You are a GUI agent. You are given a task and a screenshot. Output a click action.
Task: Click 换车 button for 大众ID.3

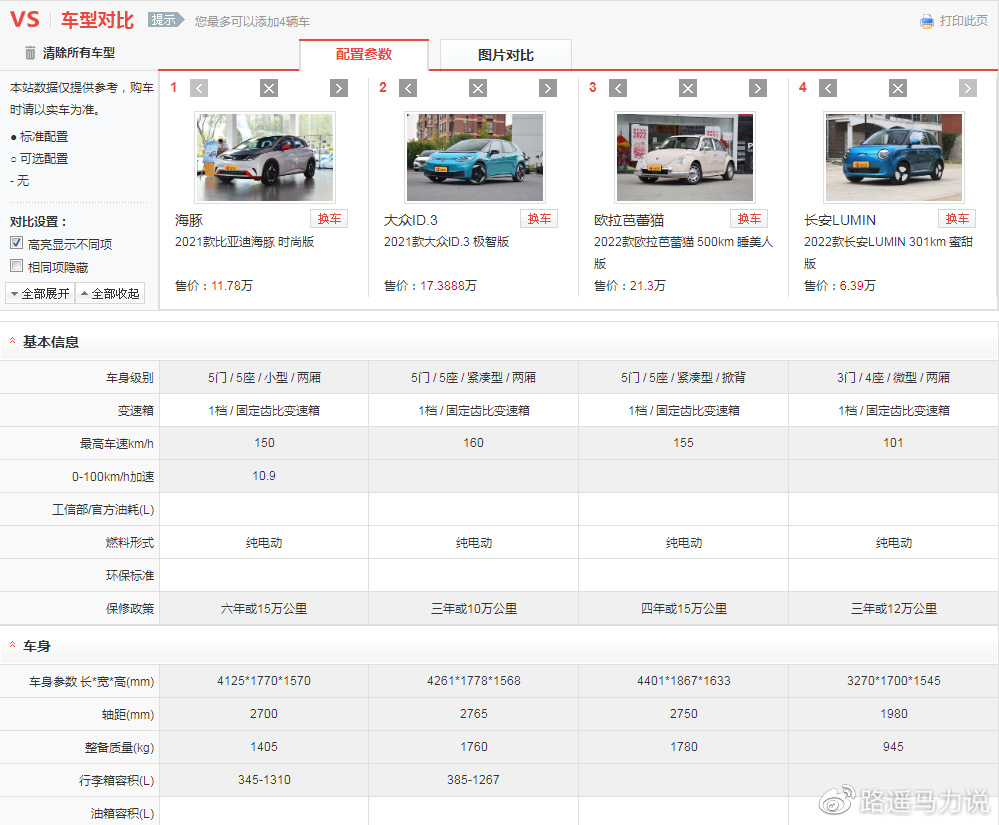pyautogui.click(x=539, y=219)
